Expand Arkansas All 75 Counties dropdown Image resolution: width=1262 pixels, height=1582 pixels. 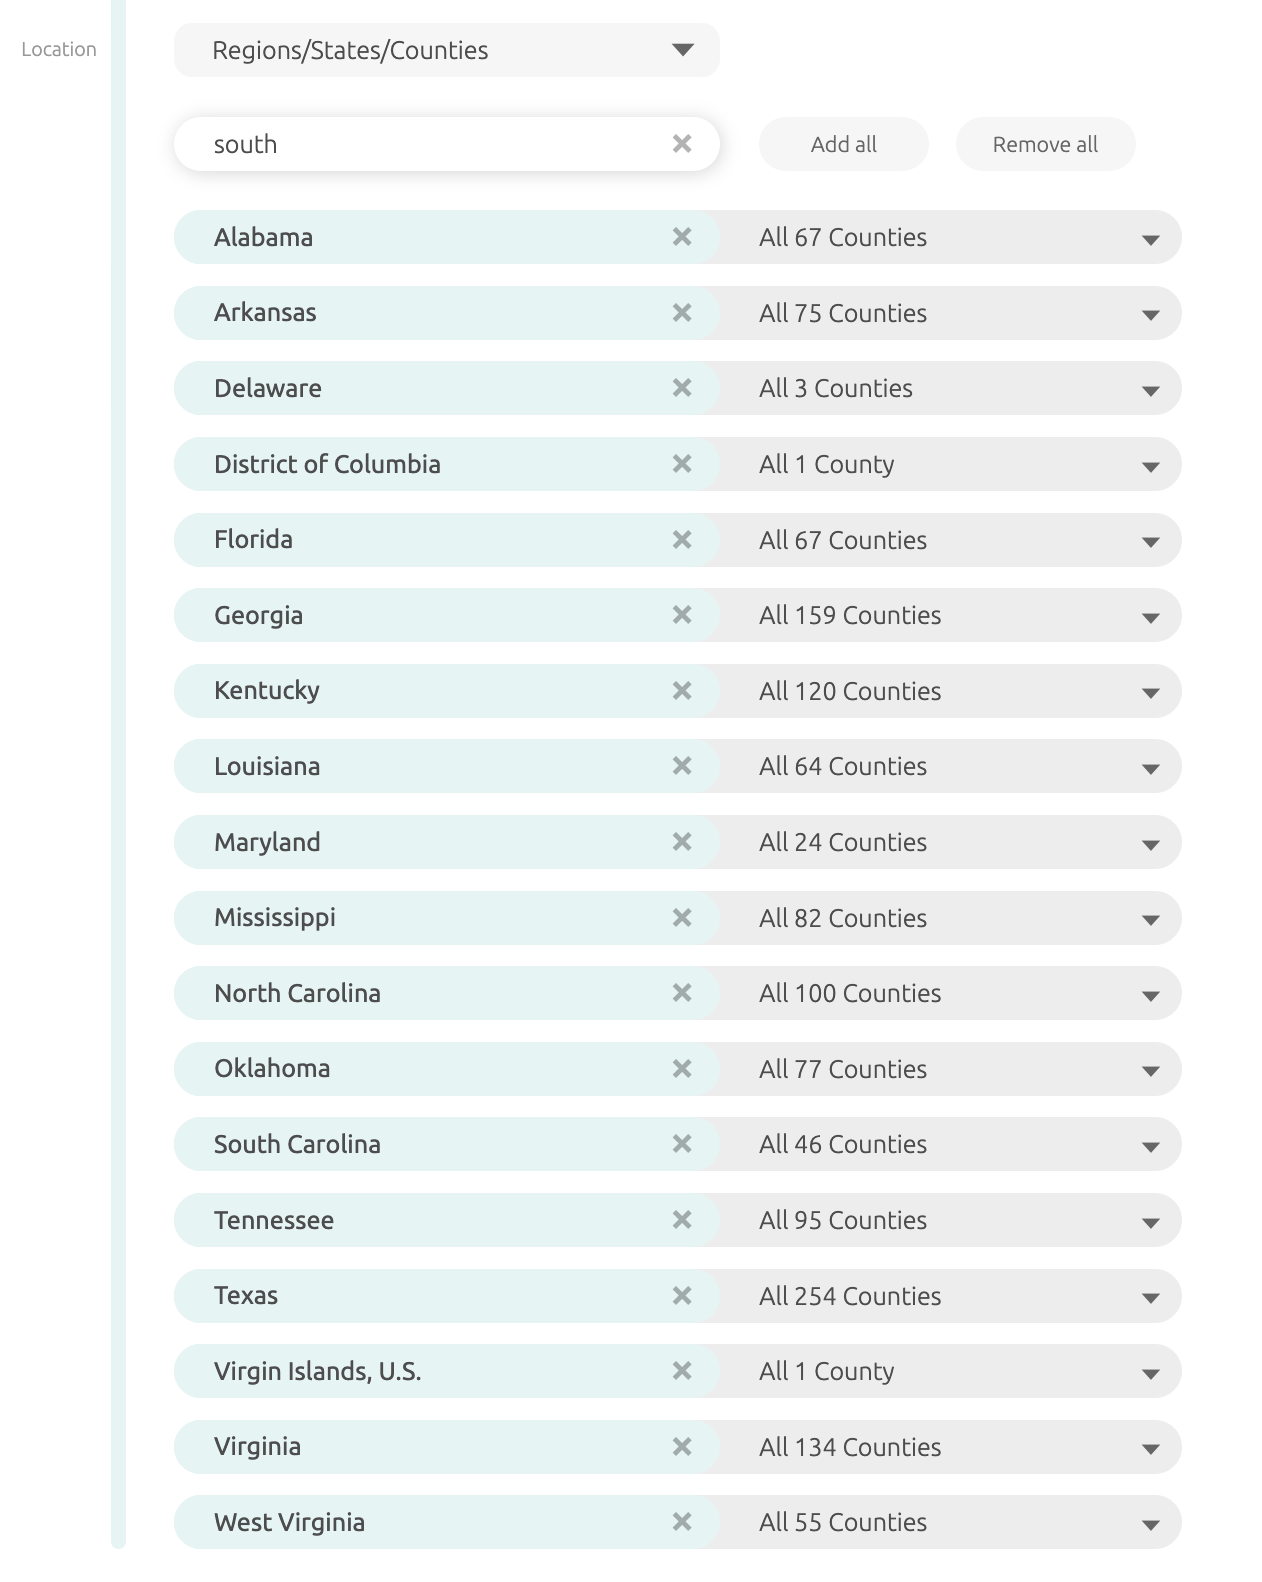tap(950, 313)
